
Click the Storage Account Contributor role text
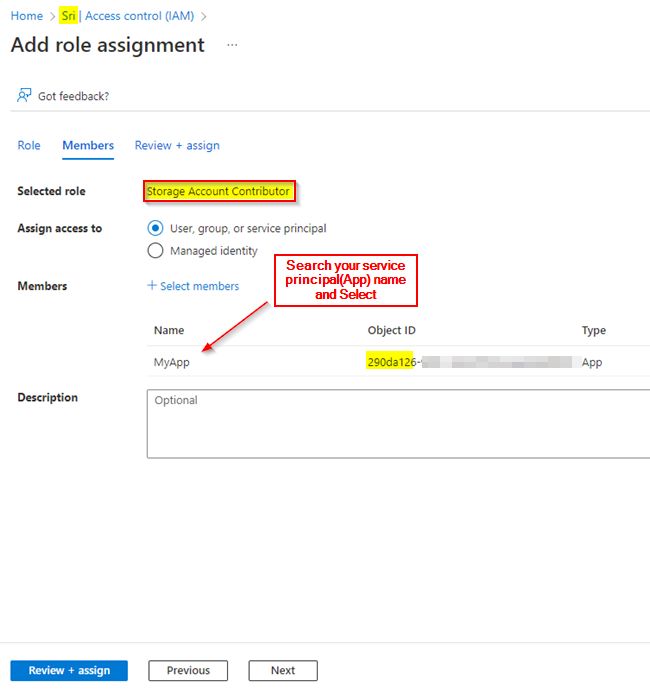(218, 191)
